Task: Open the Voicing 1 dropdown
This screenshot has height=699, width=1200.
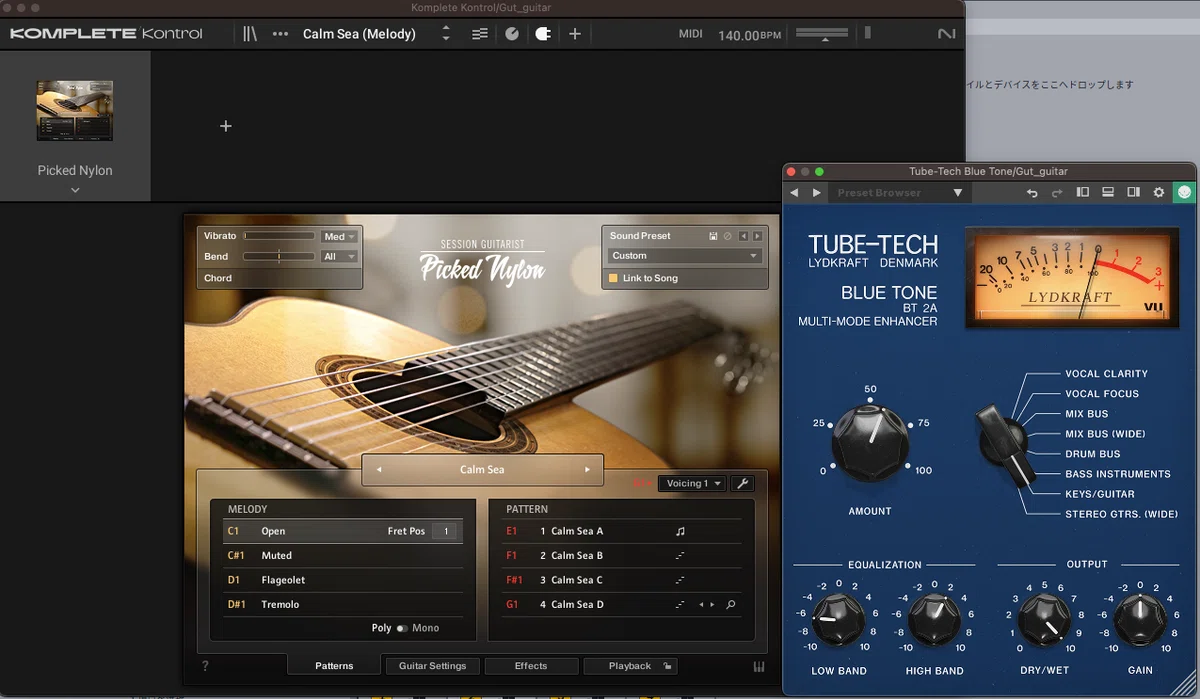Action: [x=691, y=483]
